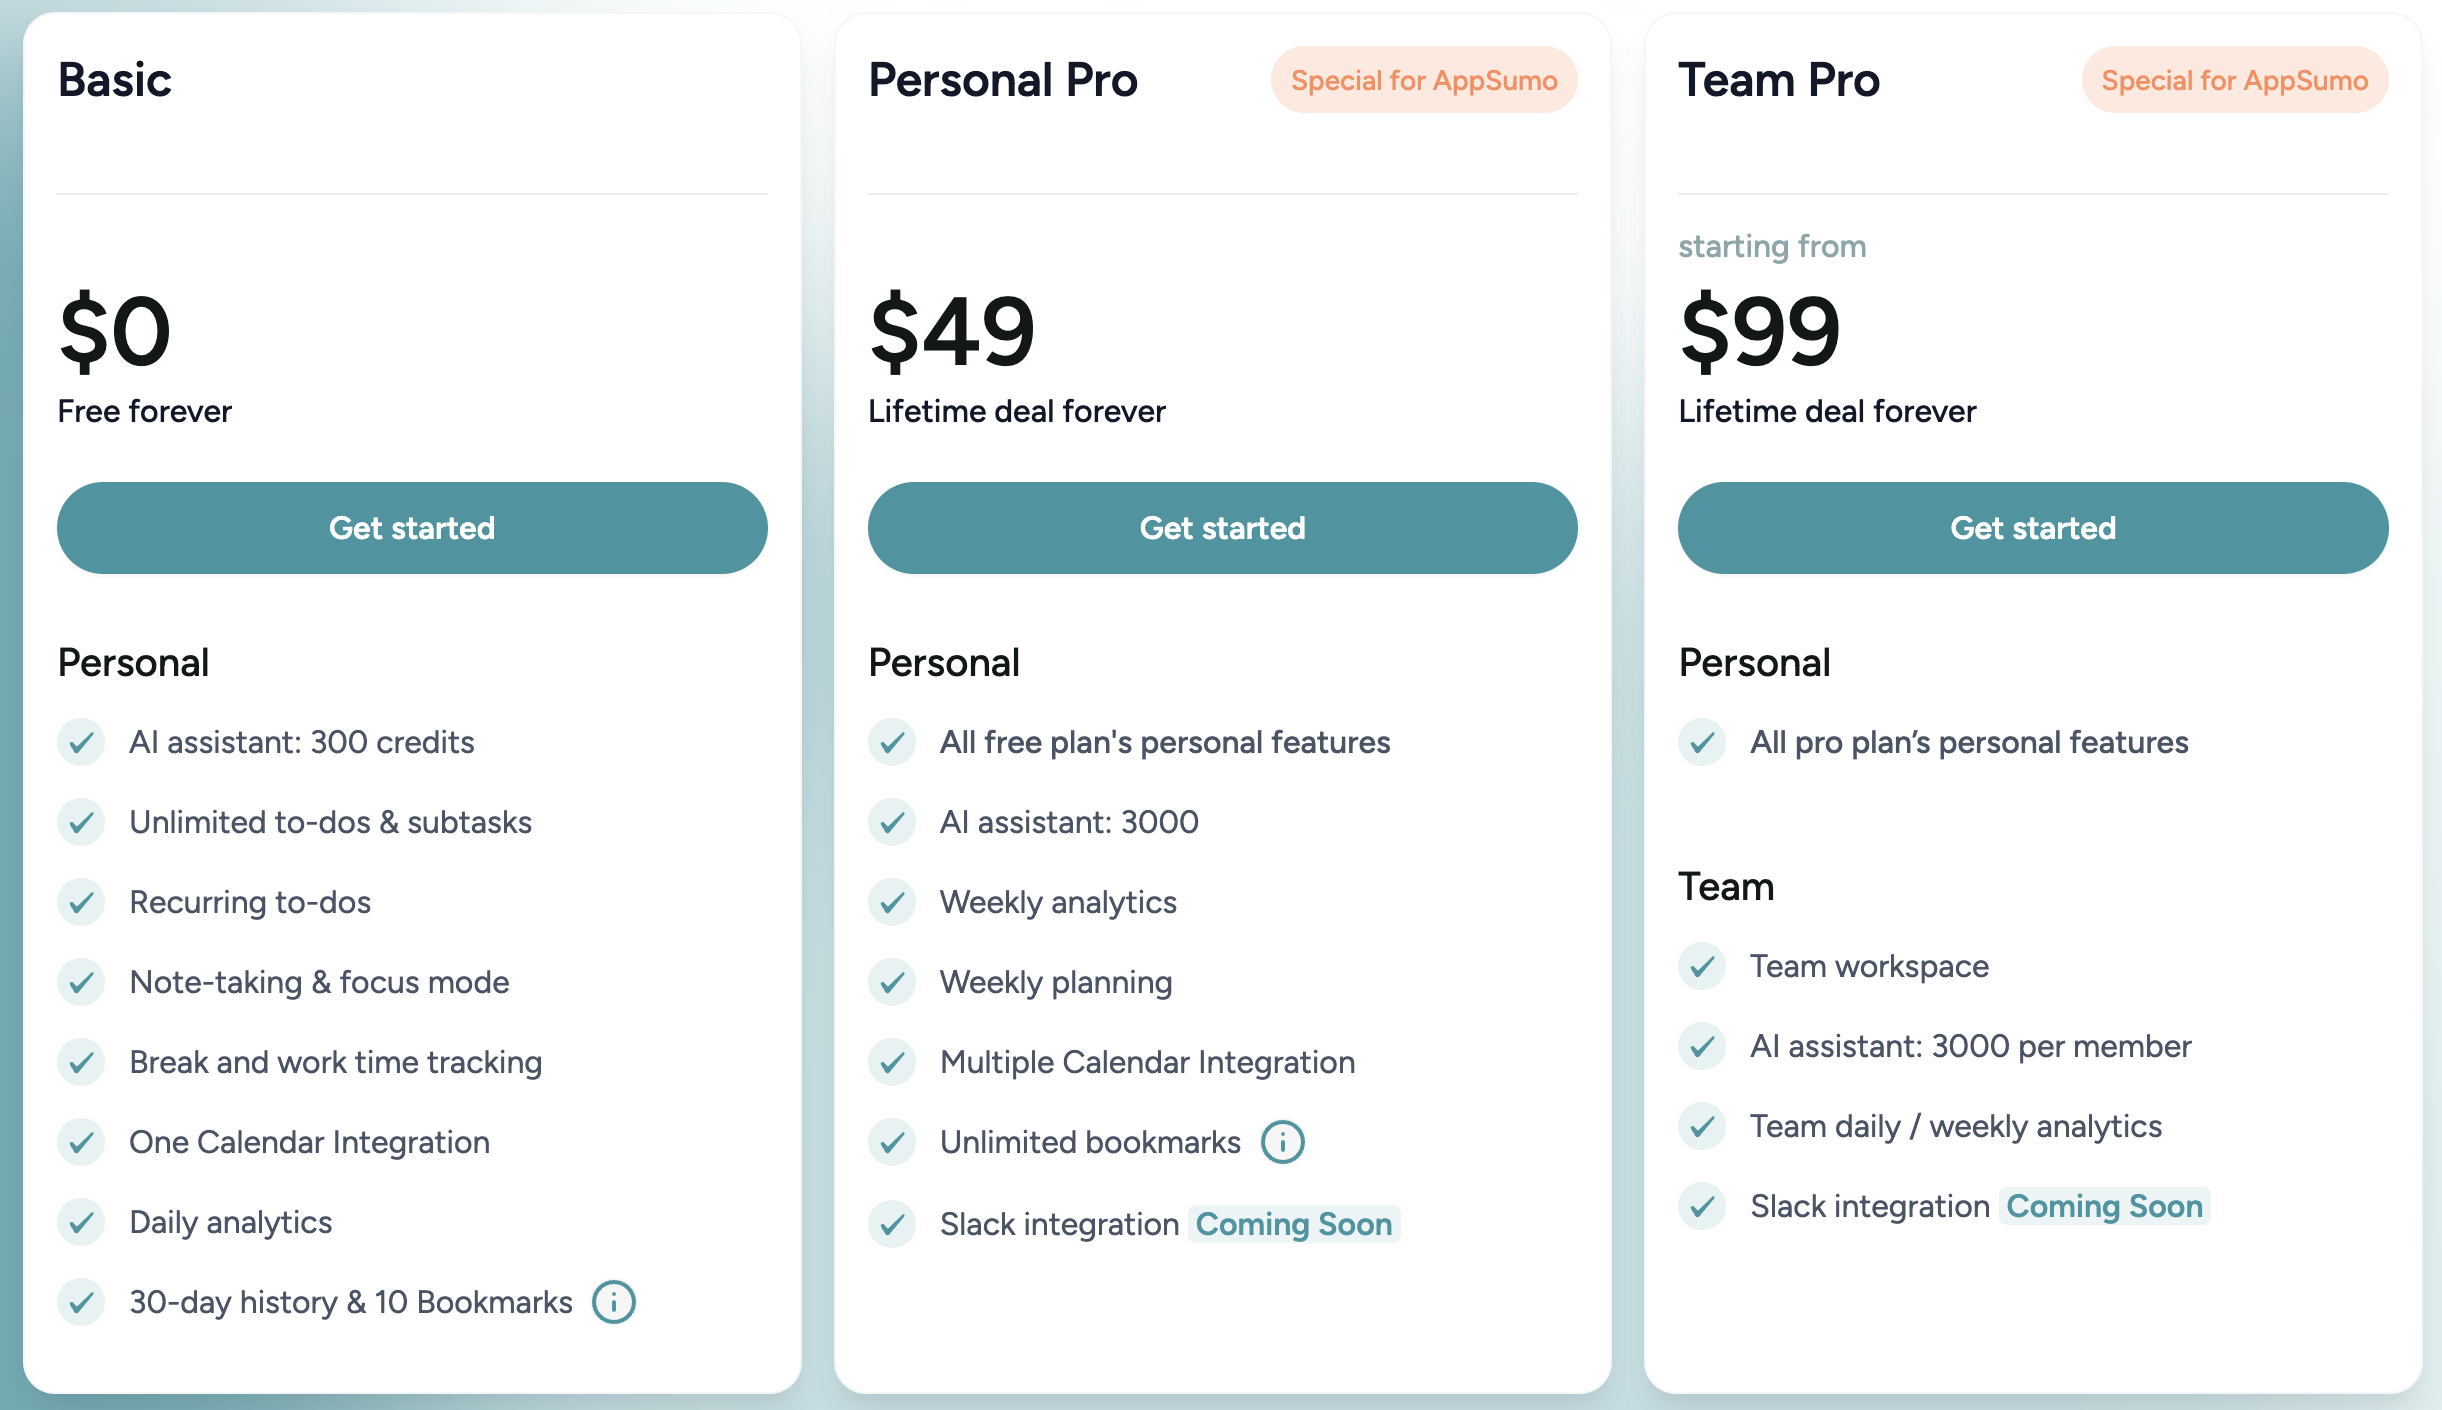Click Coming Soon tag in Team Pro list
The width and height of the screenshot is (2442, 1410).
2105,1206
